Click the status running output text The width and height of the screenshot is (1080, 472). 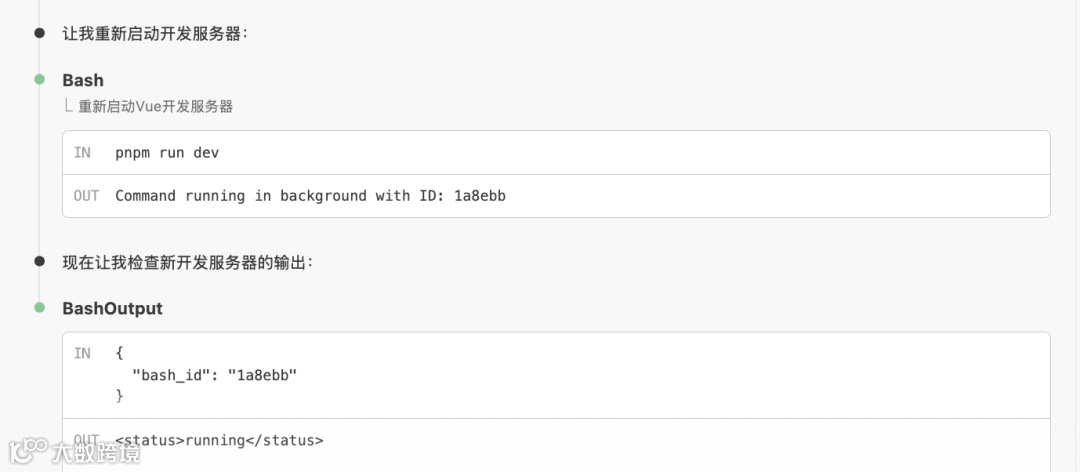(x=219, y=440)
